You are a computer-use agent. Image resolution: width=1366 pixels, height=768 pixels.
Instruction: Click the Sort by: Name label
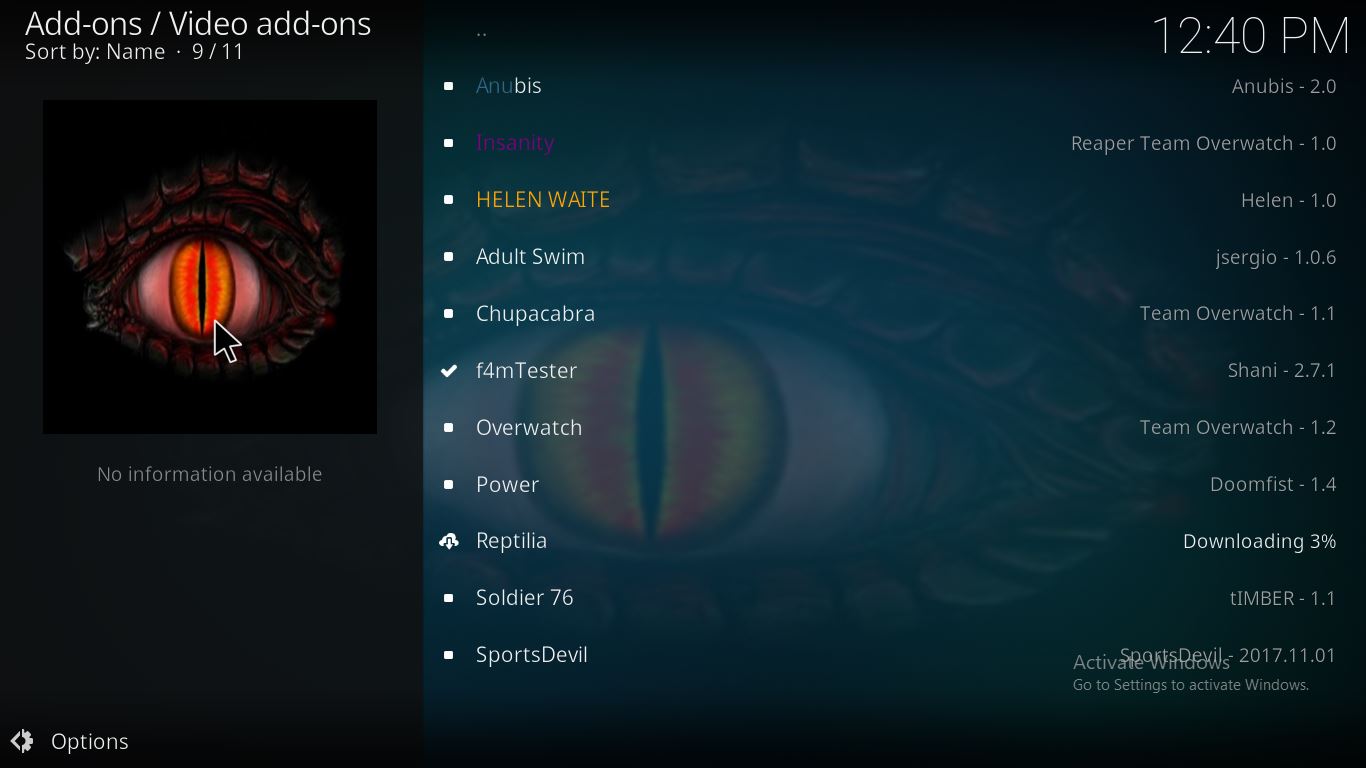(95, 52)
